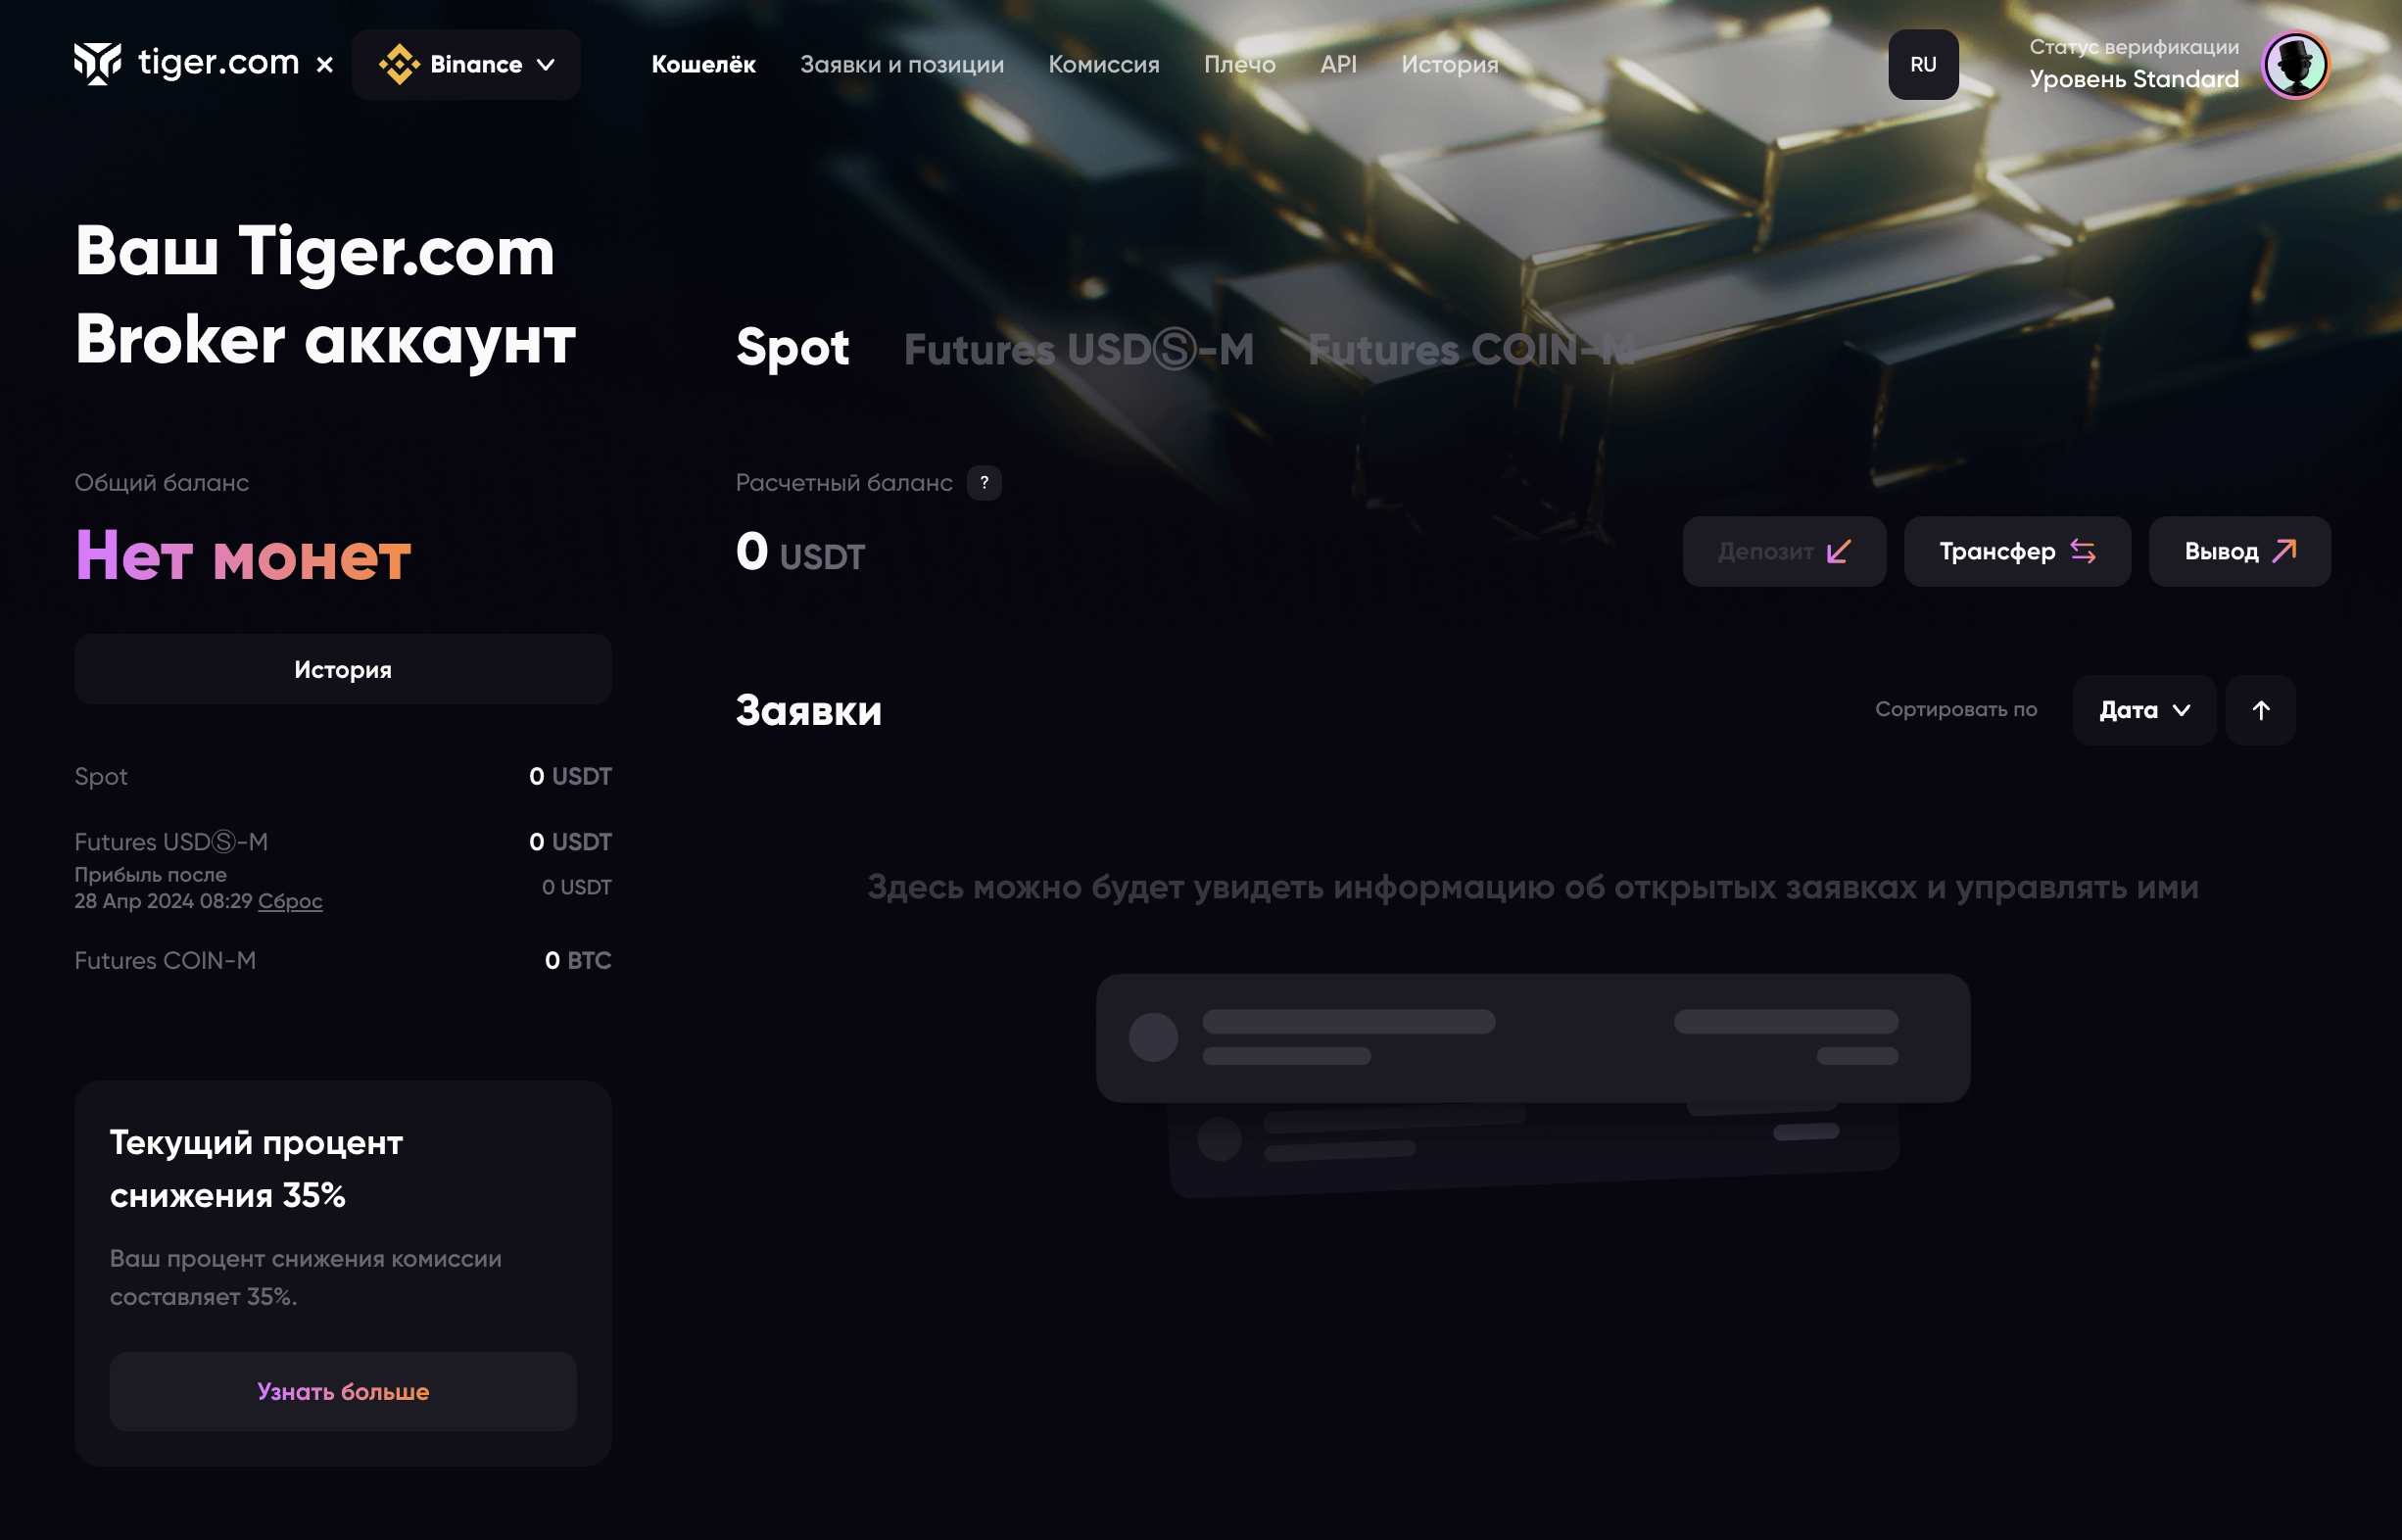Click the Трансфер button with swap arrows

2016,552
